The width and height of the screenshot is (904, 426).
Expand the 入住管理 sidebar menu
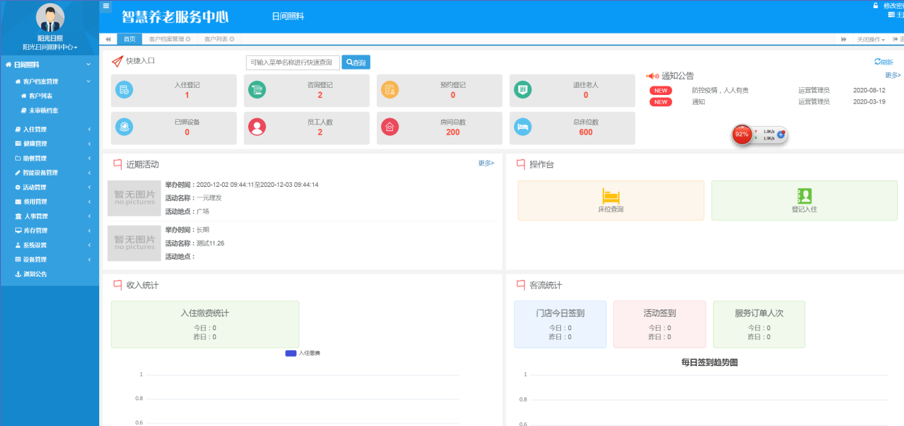click(x=49, y=129)
